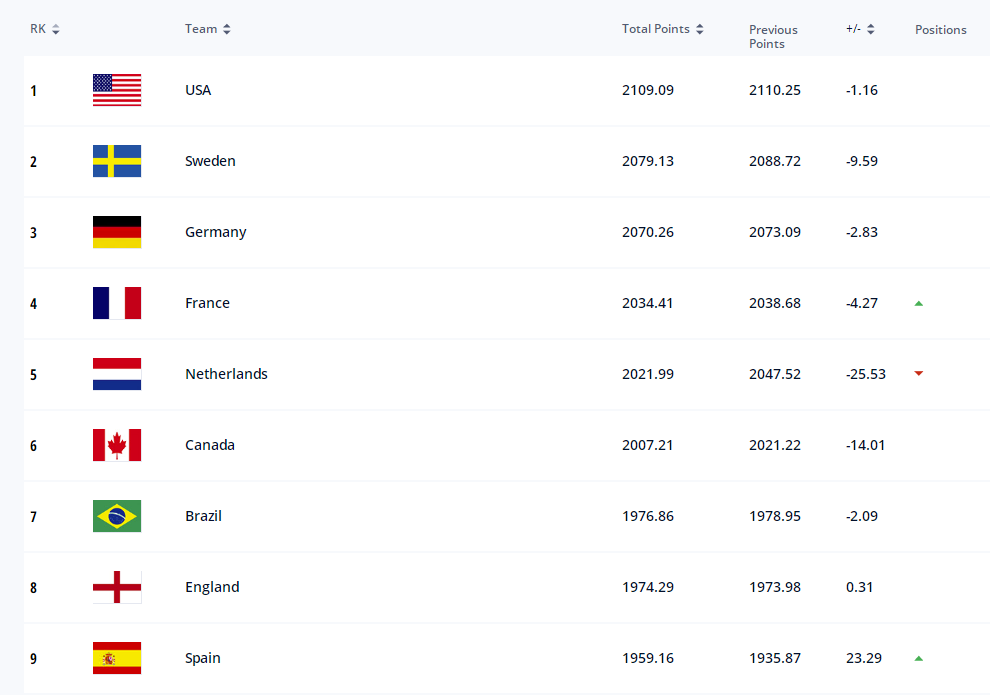990x695 pixels.
Task: Click the England flag icon
Action: [x=117, y=587]
